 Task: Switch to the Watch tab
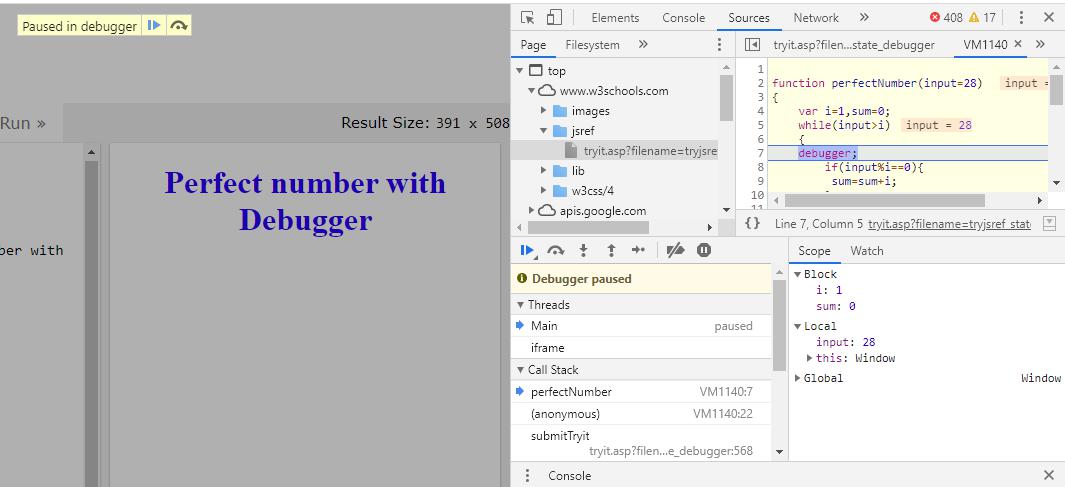coord(867,251)
